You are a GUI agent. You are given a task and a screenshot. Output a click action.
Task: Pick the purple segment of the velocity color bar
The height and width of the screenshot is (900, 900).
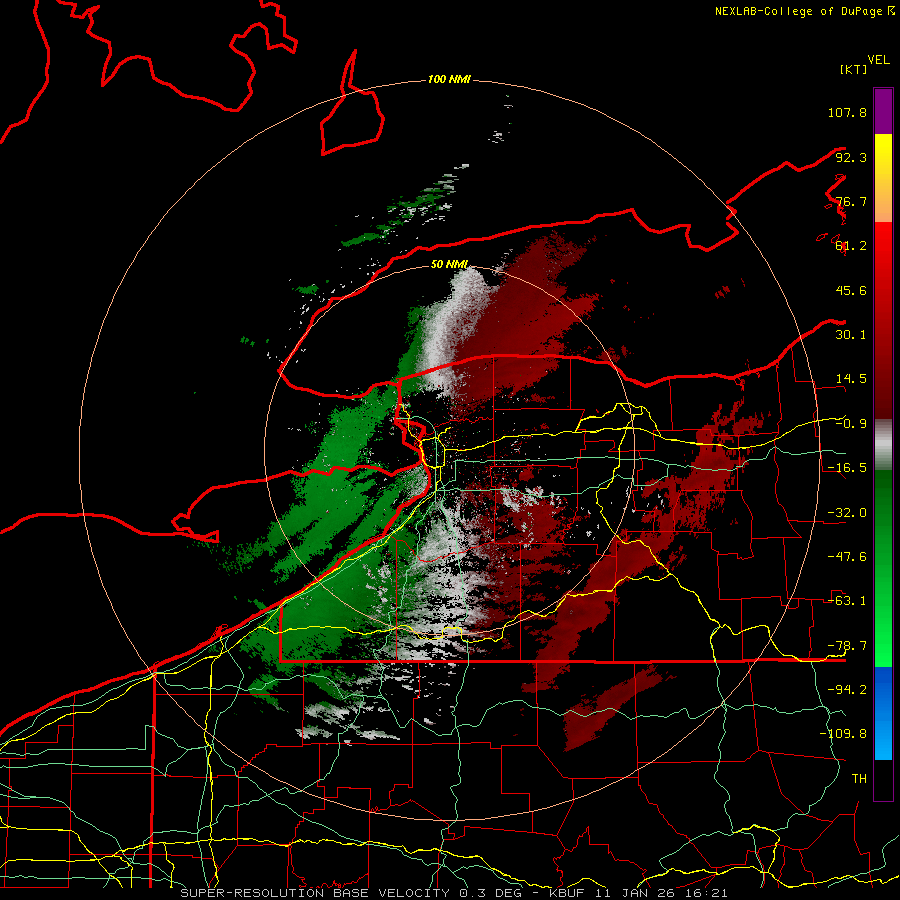(x=883, y=111)
